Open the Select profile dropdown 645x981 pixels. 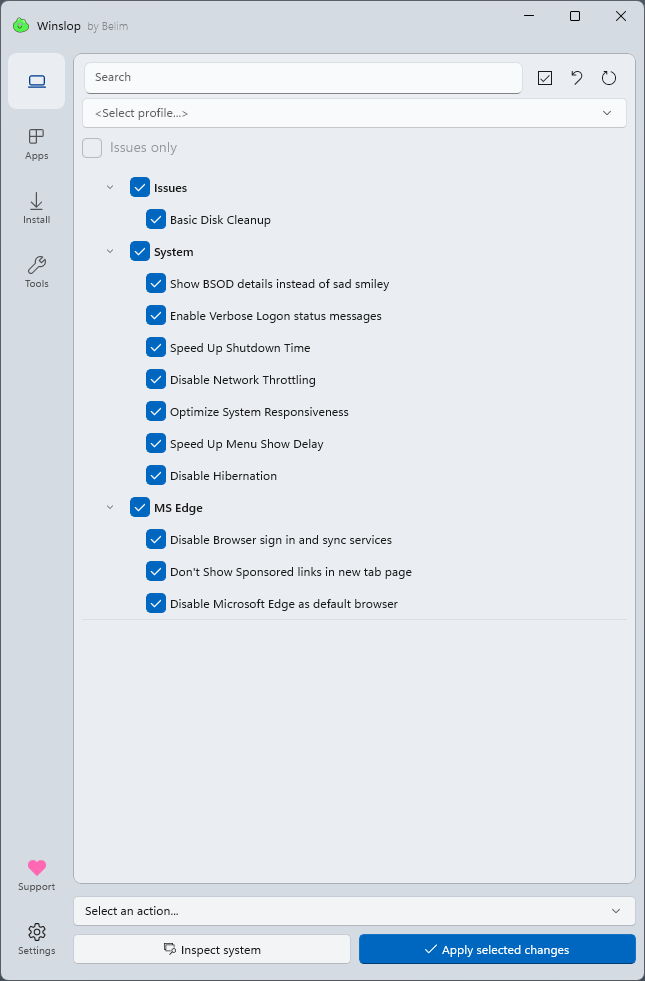pos(354,113)
